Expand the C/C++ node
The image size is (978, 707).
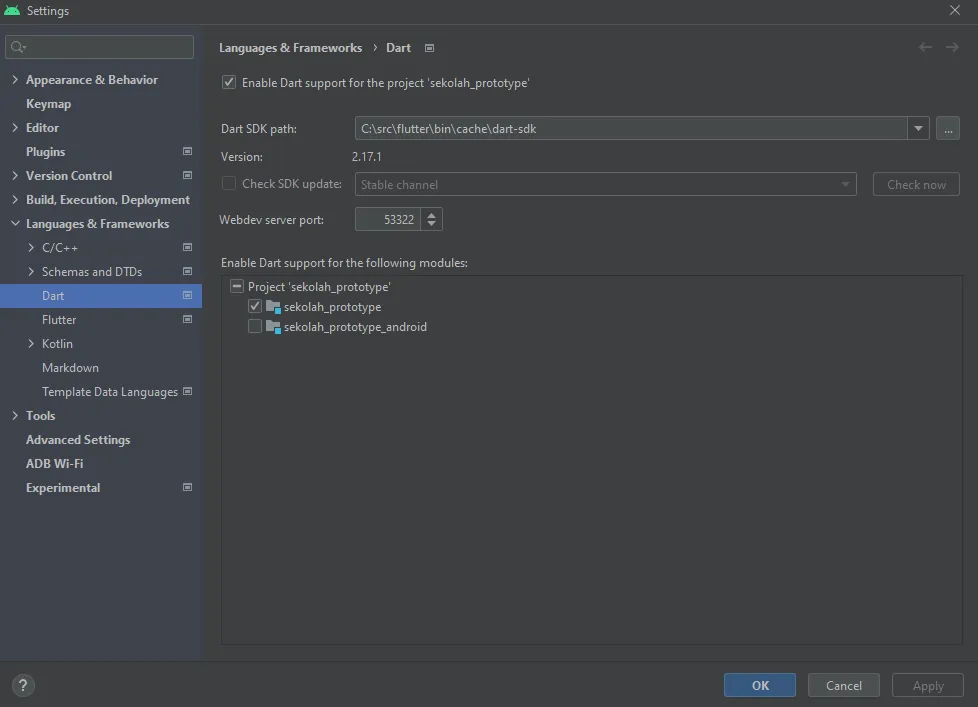[31, 248]
